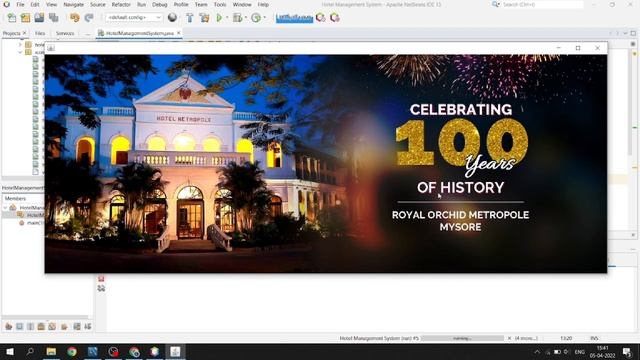Click the green Run Project icon
This screenshot has height=360, width=640.
tap(219, 18)
